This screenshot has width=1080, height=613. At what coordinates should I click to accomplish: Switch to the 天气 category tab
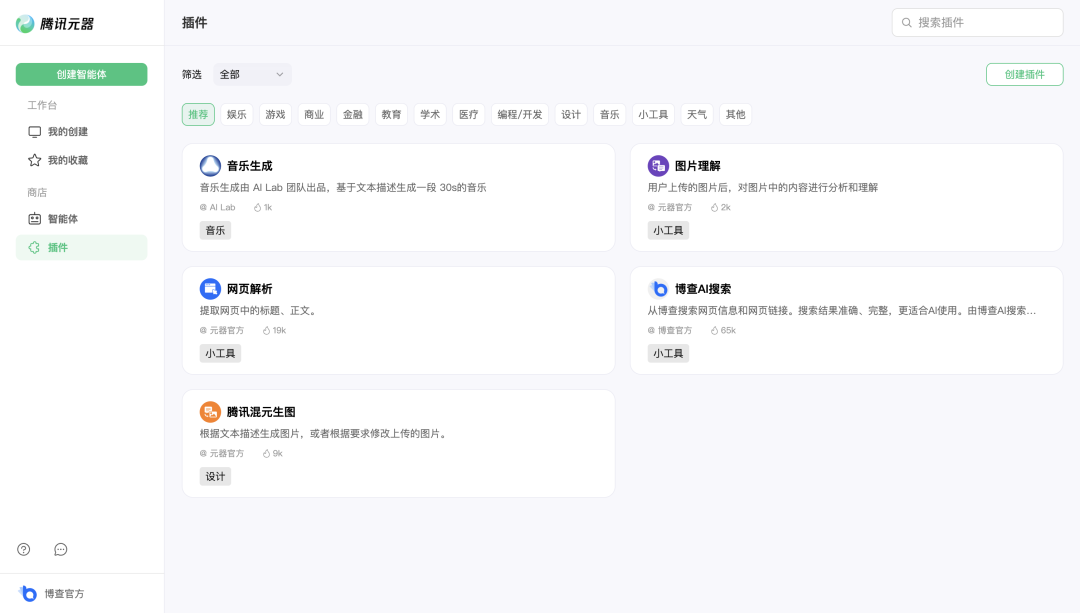[697, 114]
